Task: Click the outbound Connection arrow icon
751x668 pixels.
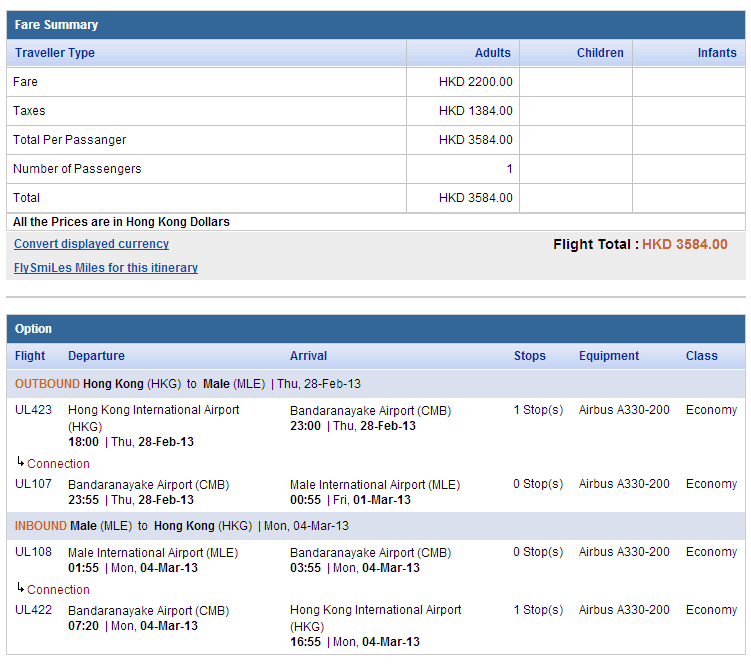Action: [x=20, y=462]
